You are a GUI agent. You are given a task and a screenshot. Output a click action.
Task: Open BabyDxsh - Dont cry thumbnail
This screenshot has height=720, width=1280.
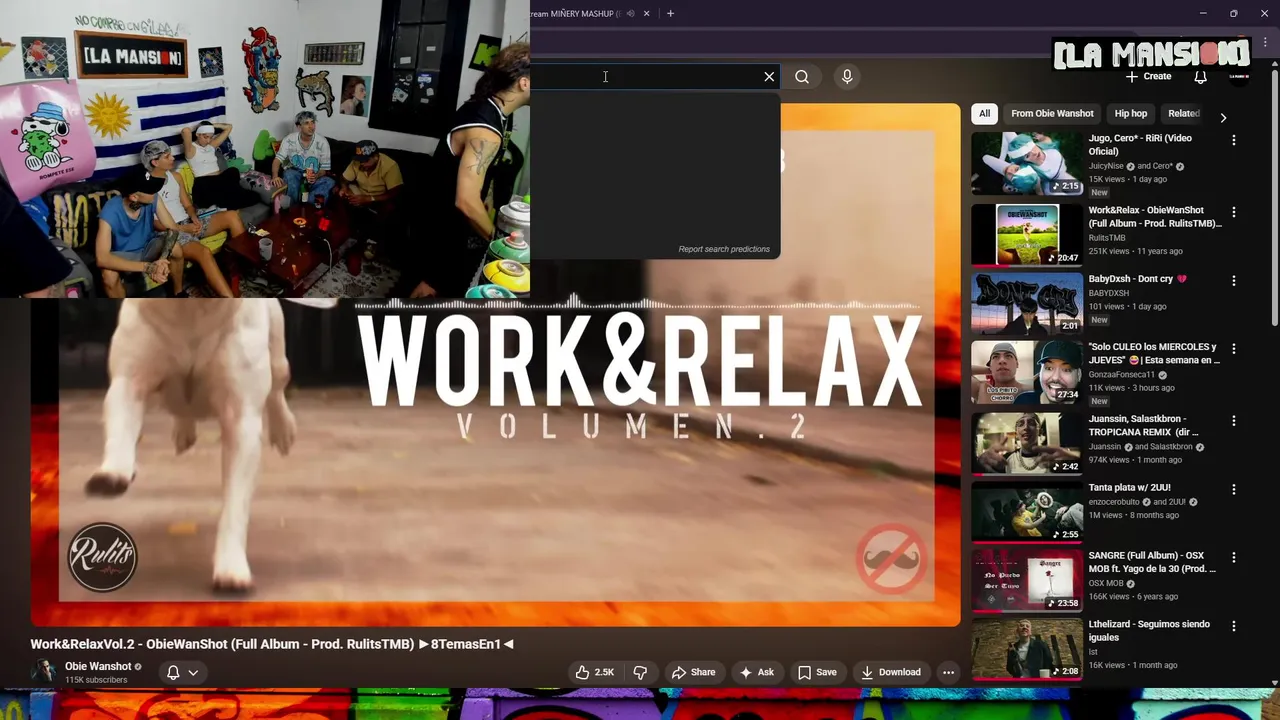coord(1027,302)
